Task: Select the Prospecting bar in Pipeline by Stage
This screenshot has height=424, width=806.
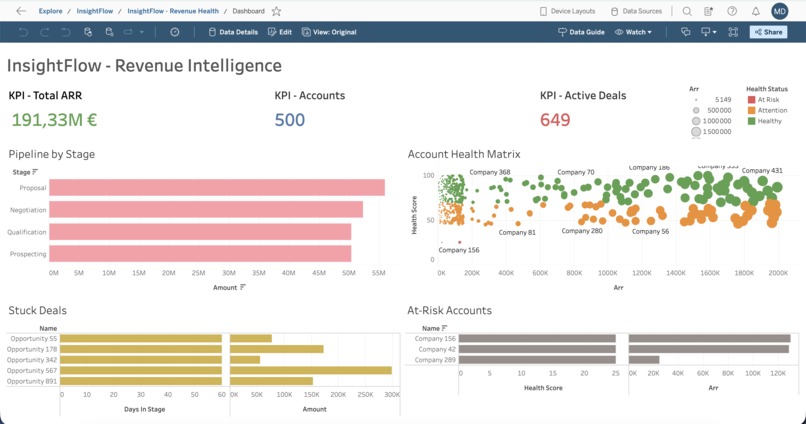Action: tap(200, 254)
